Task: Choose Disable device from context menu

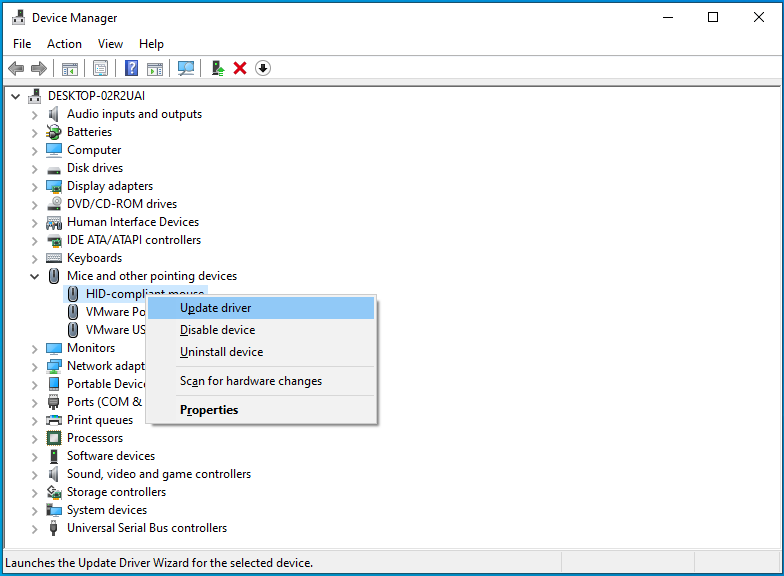Action: click(261, 330)
